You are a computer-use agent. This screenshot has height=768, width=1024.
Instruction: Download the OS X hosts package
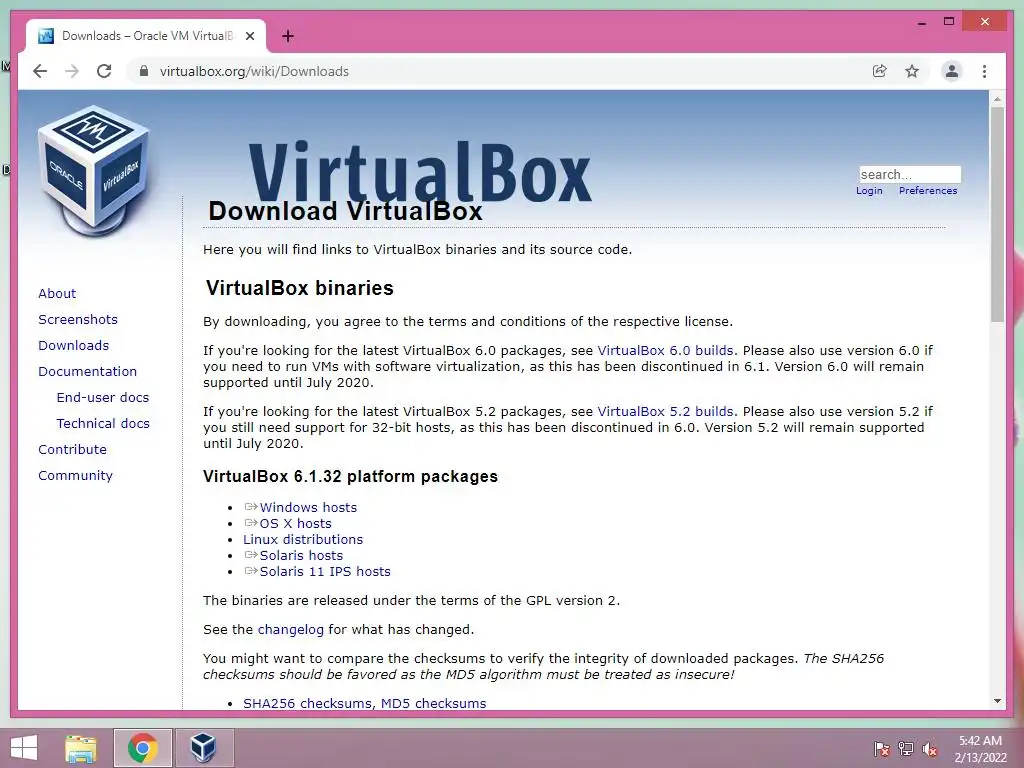pyautogui.click(x=295, y=524)
